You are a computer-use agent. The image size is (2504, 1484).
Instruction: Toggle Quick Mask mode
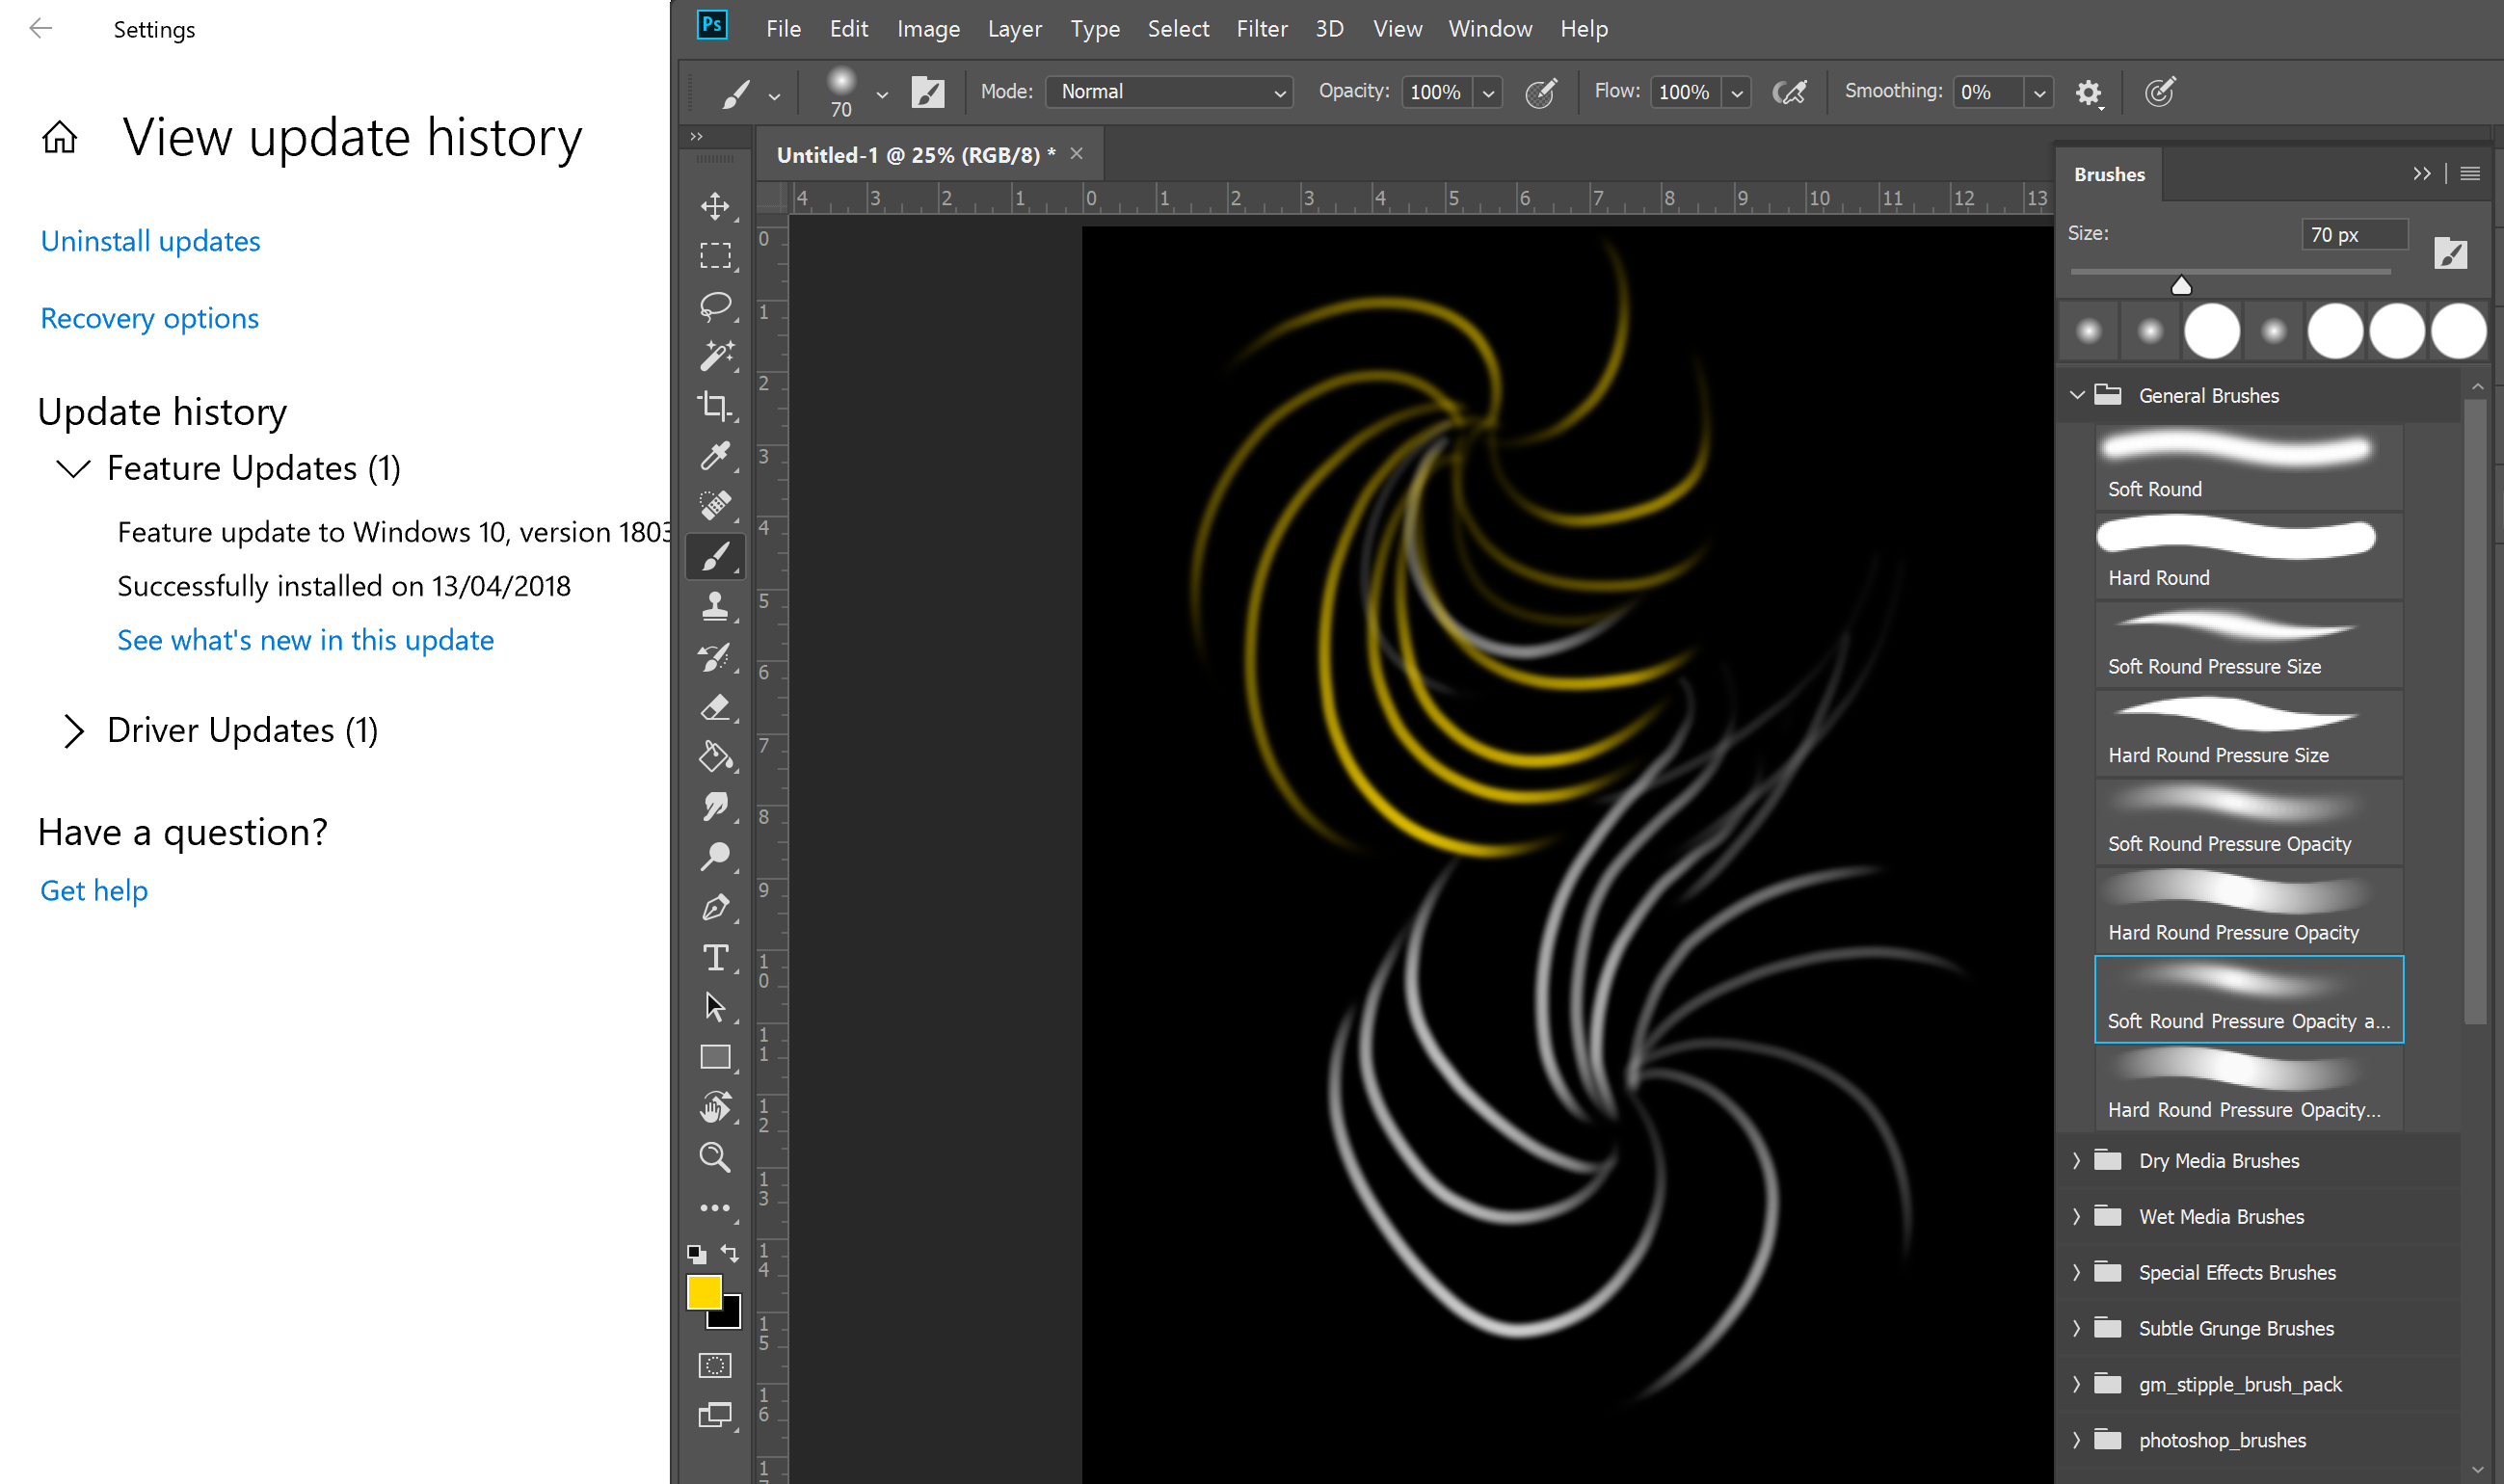(715, 1365)
